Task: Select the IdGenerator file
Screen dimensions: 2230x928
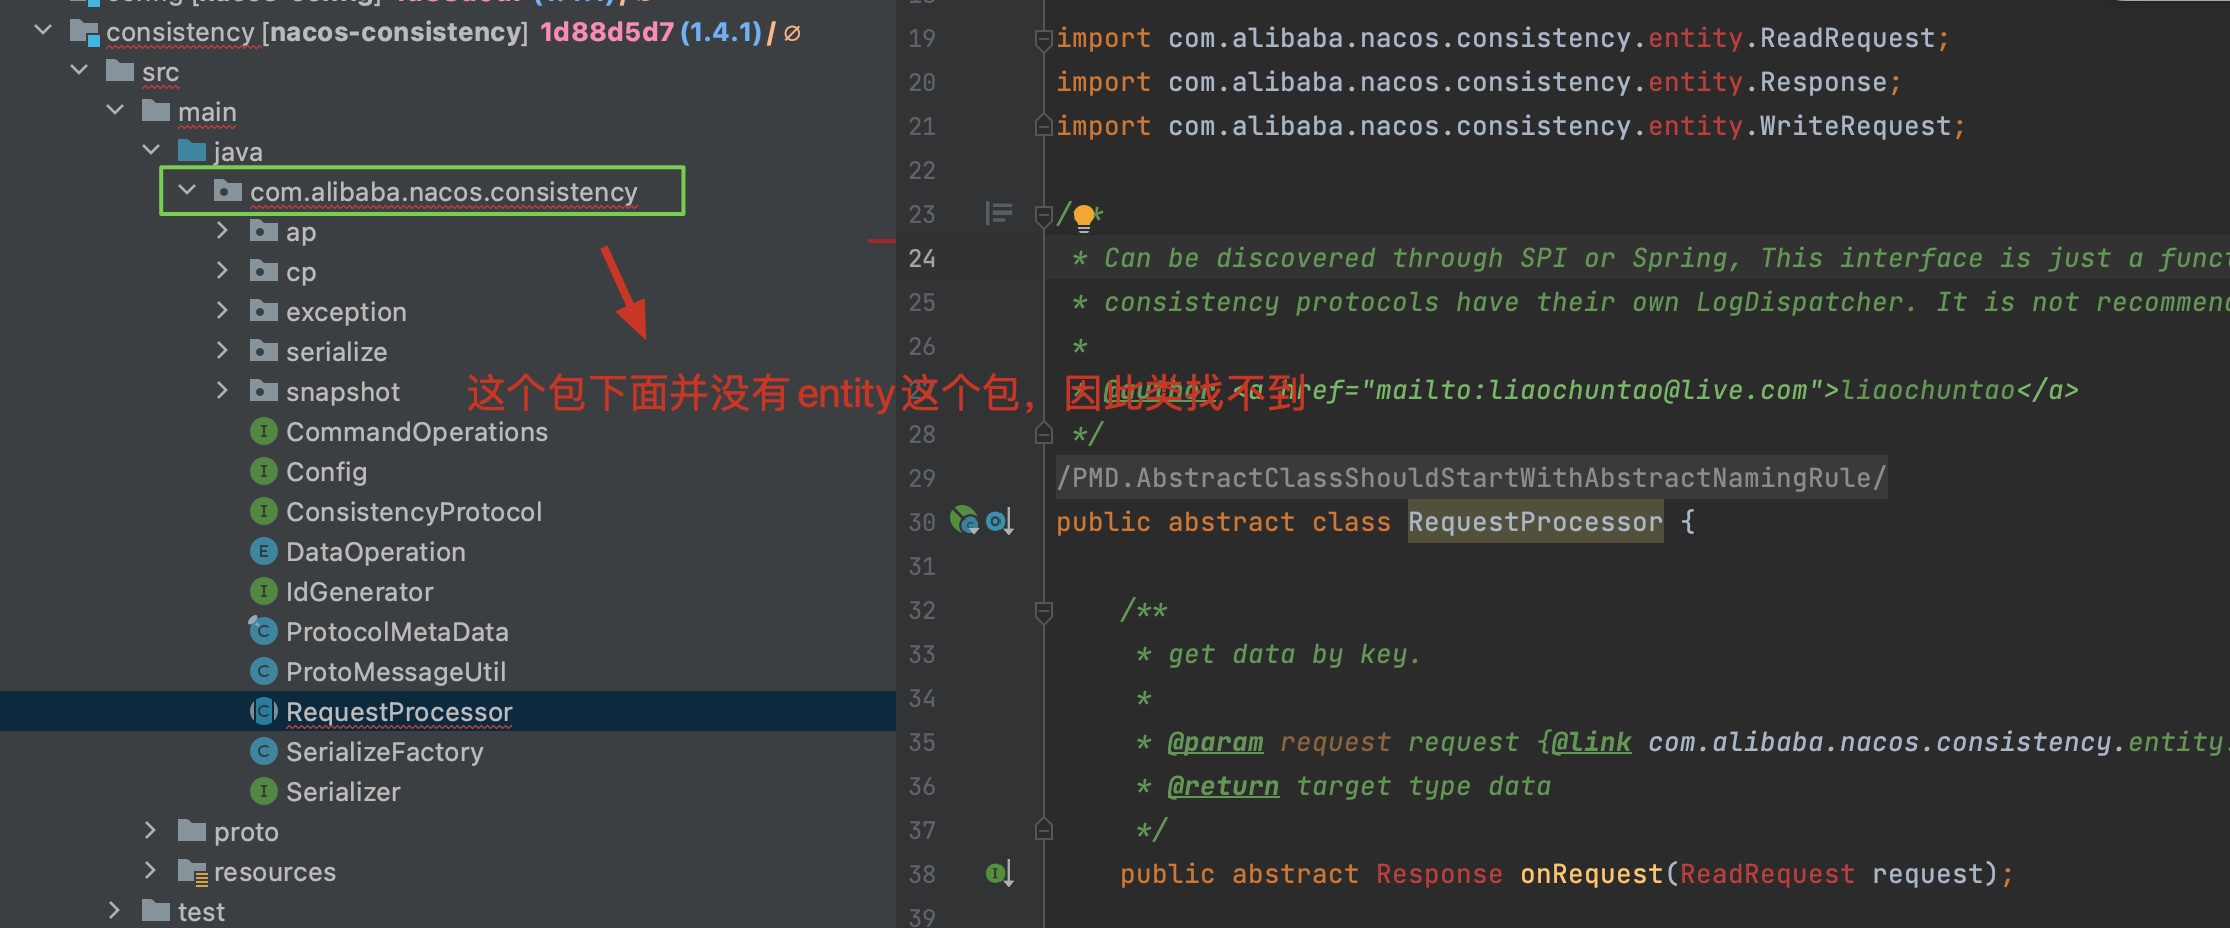Action: 359,592
